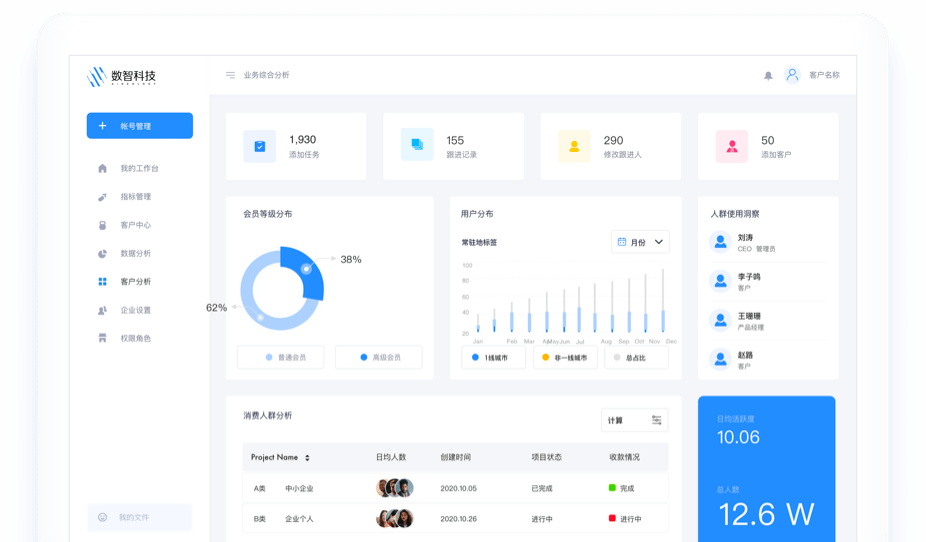
Task: Click the people icon beside 企业设置
Action: (x=102, y=310)
